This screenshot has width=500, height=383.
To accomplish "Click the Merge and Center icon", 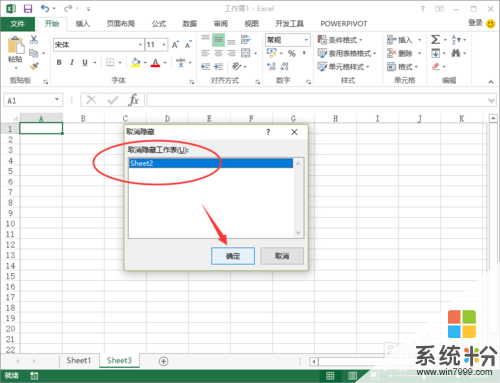I will click(x=246, y=53).
